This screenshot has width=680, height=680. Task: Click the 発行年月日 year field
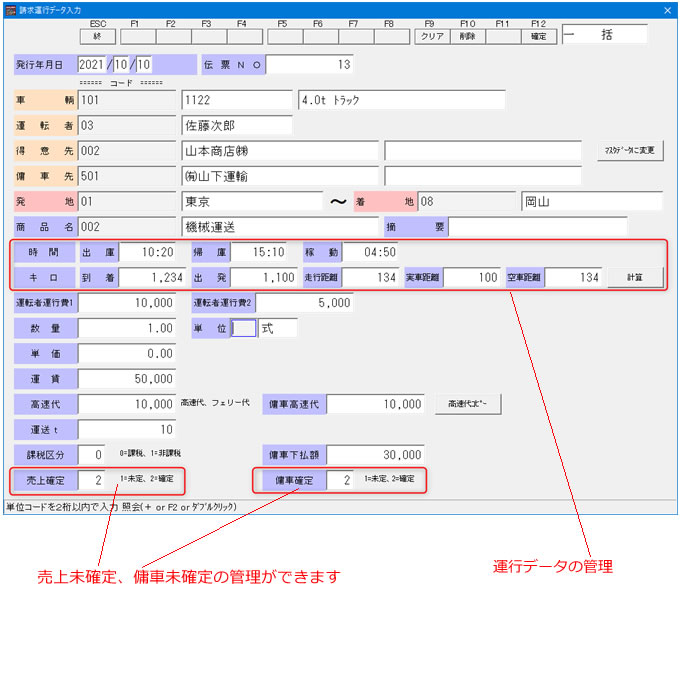(97, 65)
